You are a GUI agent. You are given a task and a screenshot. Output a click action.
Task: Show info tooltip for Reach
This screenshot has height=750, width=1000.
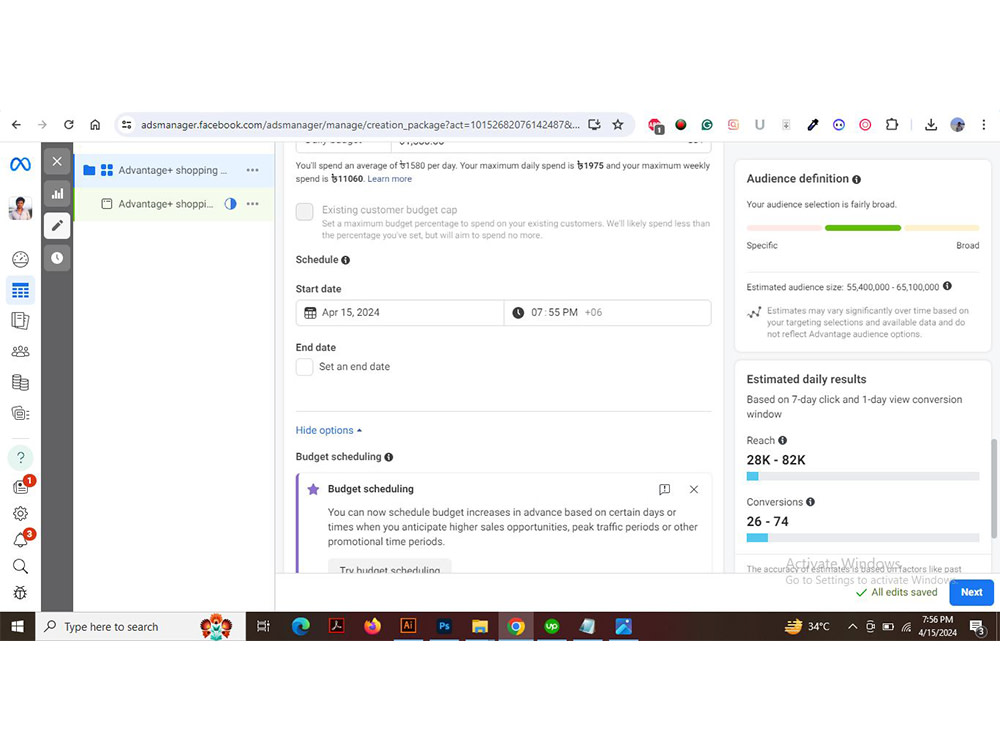[x=783, y=441]
